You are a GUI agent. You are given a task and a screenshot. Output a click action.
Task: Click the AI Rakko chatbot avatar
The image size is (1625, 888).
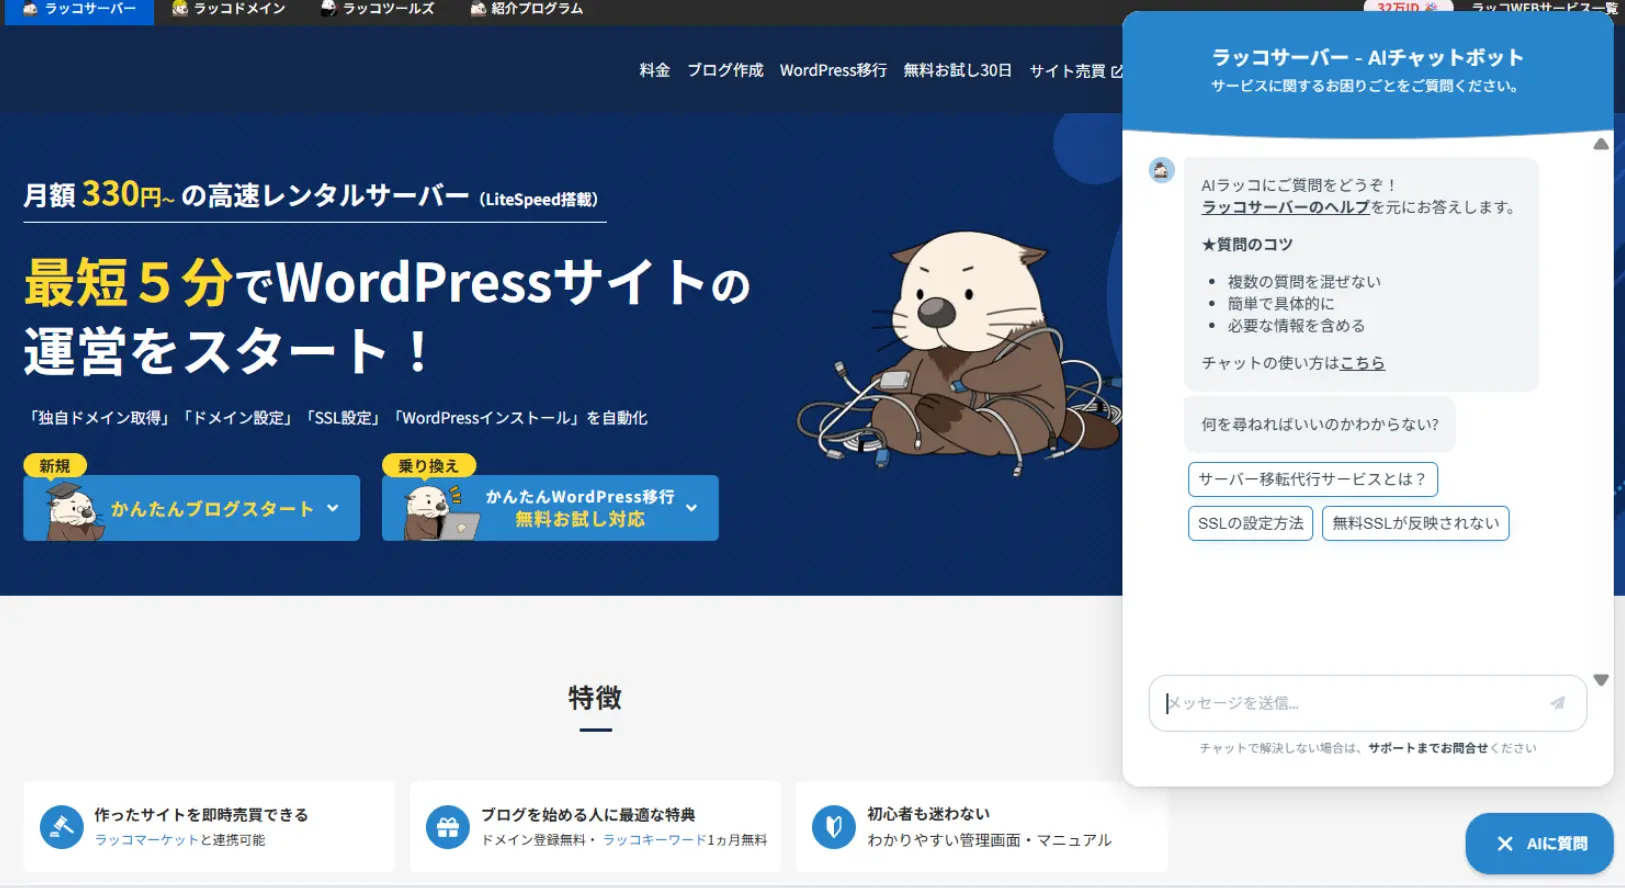(1161, 170)
